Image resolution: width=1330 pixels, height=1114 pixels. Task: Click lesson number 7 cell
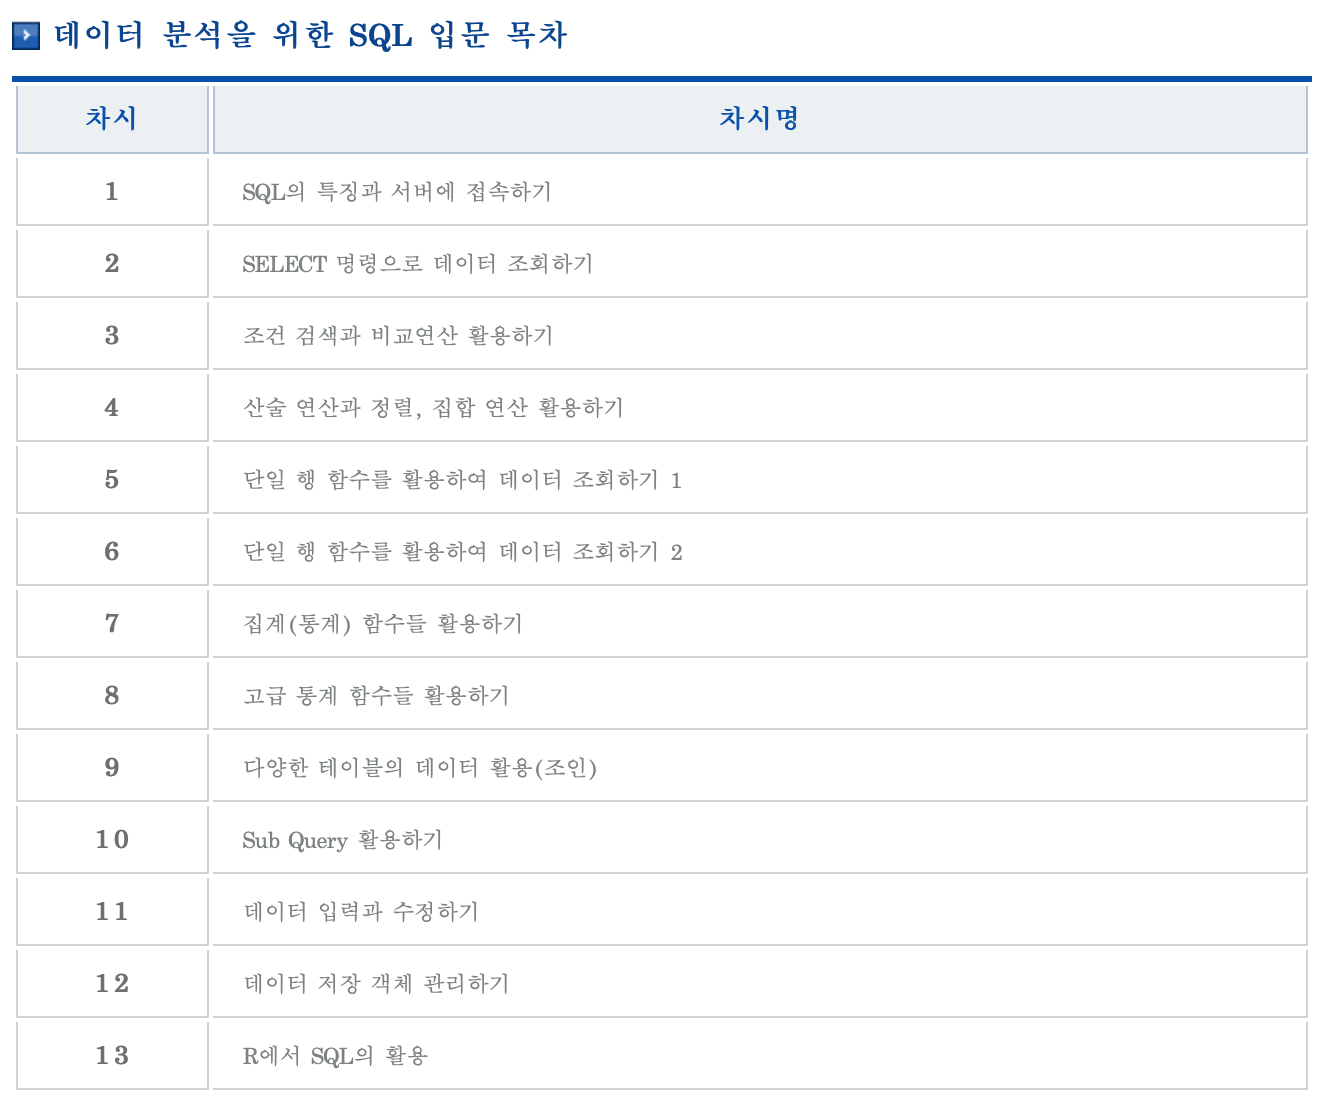(x=111, y=624)
